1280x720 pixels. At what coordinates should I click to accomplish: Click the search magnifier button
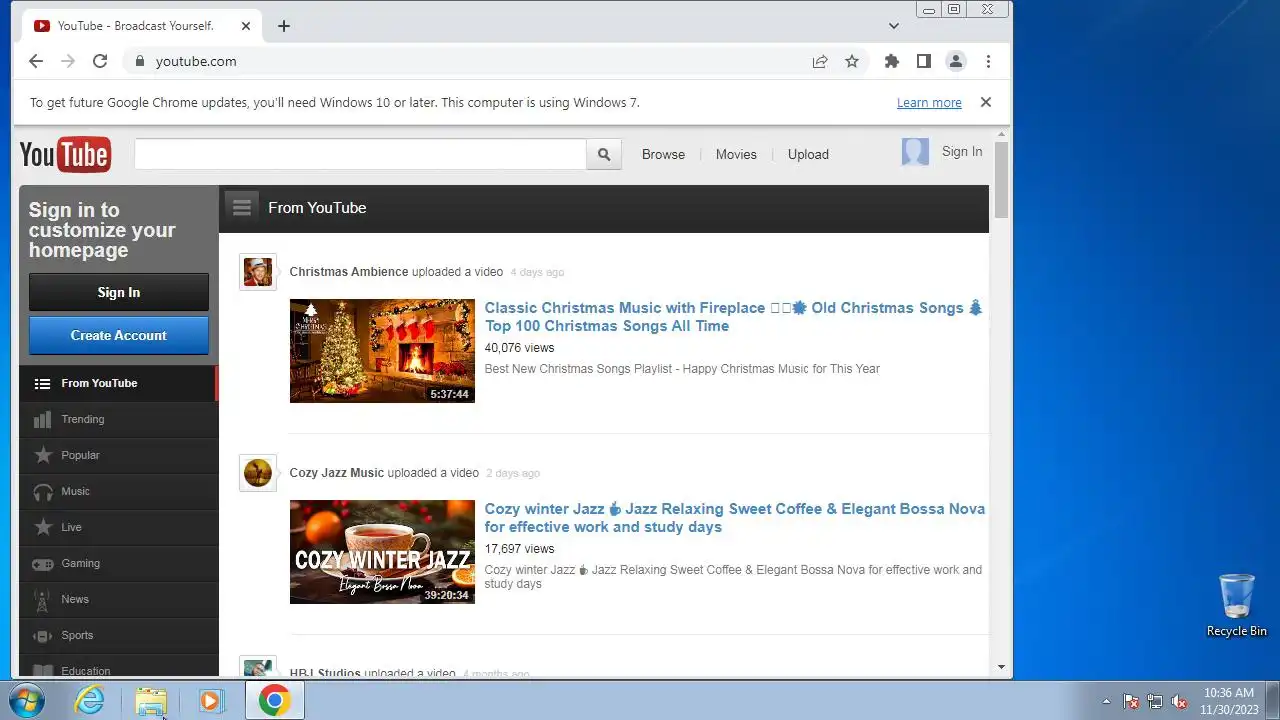click(604, 154)
